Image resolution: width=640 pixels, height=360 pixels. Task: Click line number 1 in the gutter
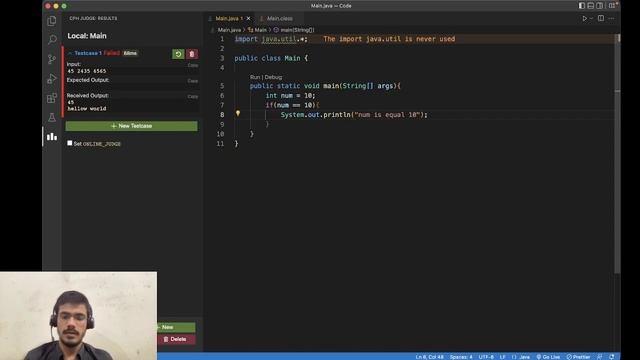pos(222,39)
